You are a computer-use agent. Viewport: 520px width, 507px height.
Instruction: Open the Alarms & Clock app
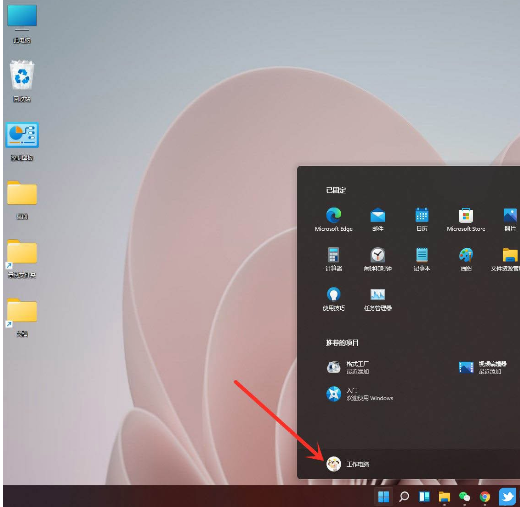378,259
